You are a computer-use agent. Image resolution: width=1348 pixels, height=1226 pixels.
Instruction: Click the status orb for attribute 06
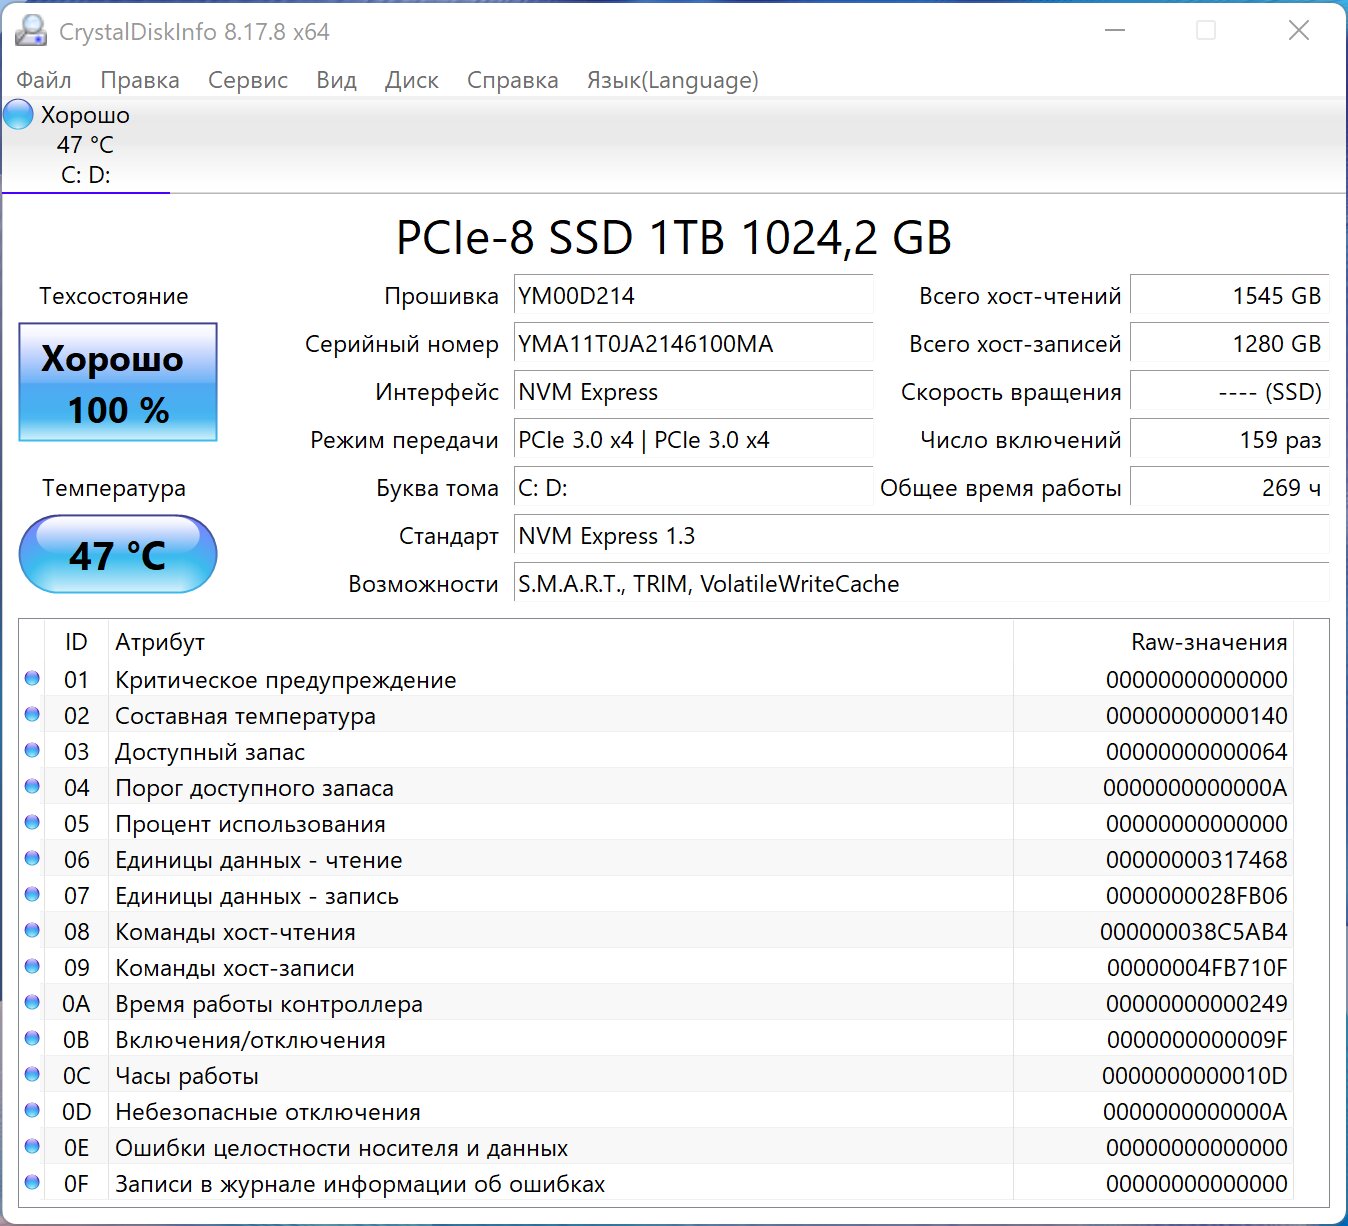pos(32,858)
